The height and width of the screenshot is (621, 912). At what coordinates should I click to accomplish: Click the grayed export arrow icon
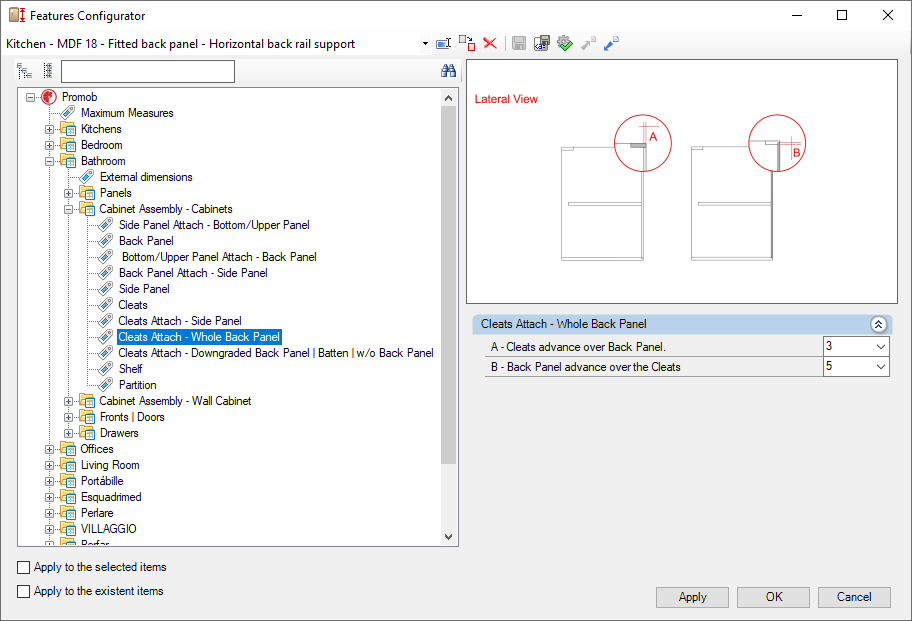[589, 43]
